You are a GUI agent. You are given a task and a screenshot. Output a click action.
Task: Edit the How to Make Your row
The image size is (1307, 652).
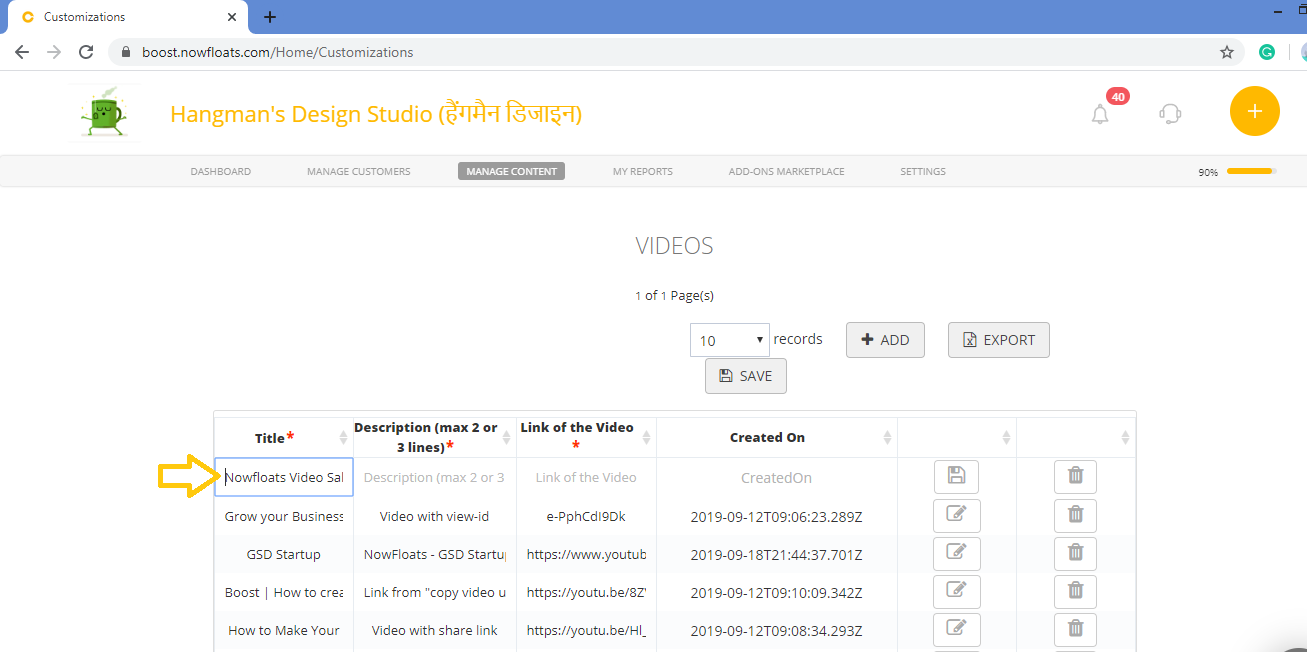[x=956, y=630]
